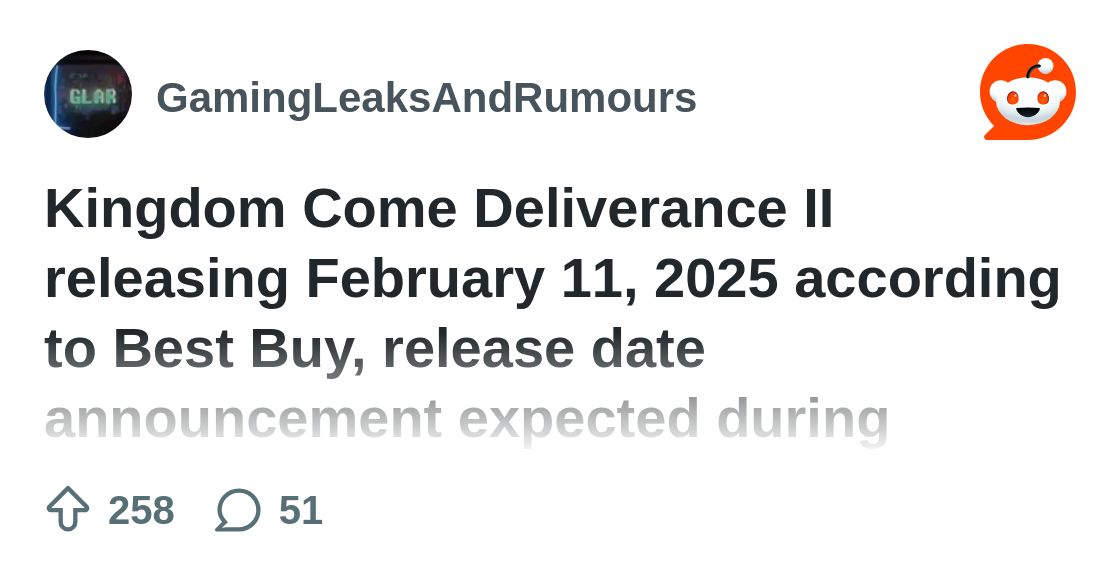The height and width of the screenshot is (584, 1120).
Task: Click the word 'Kingdom' in the title
Action: 166,211
